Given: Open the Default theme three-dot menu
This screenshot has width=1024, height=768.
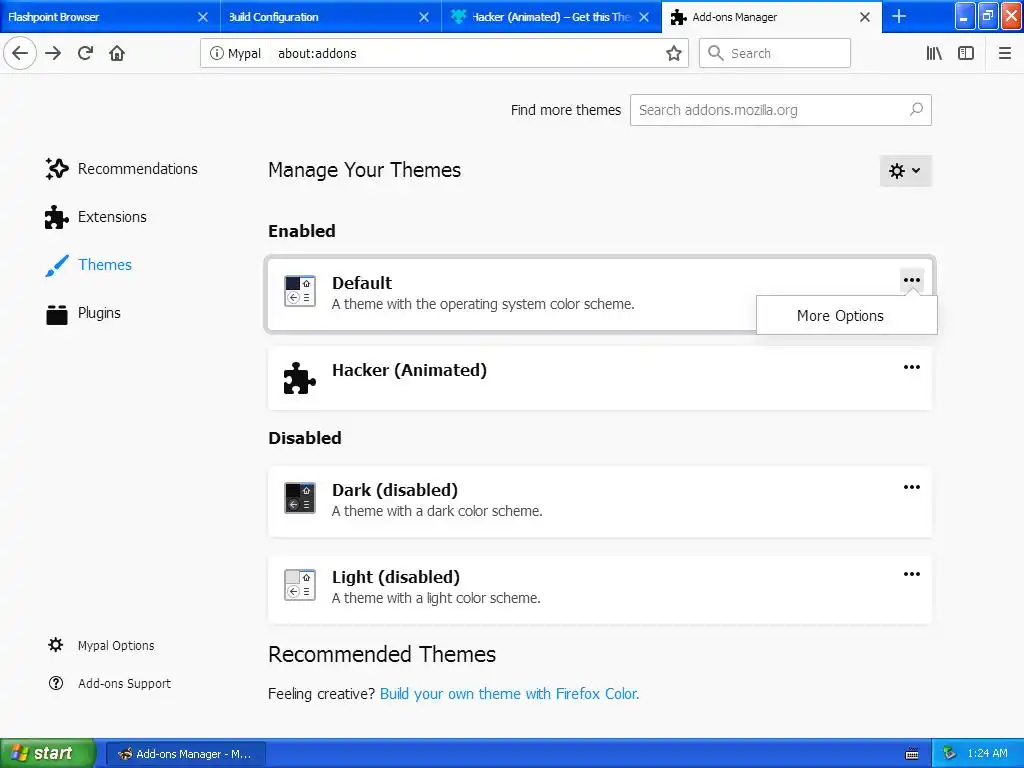Looking at the screenshot, I should (x=912, y=280).
